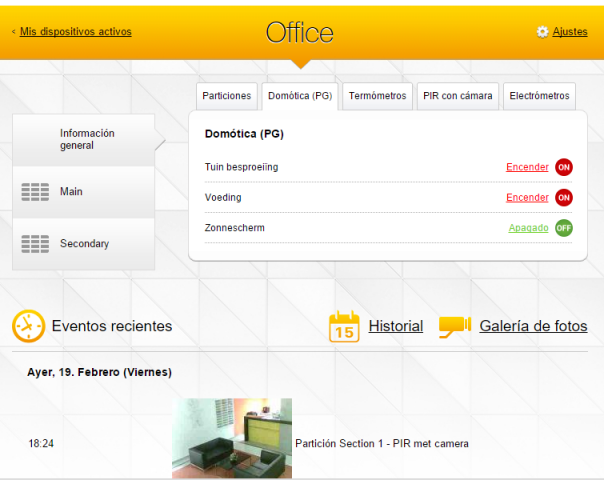Viewport: 604px width, 480px height.
Task: Click the keypad icon next to Secondary
Action: (x=35, y=244)
